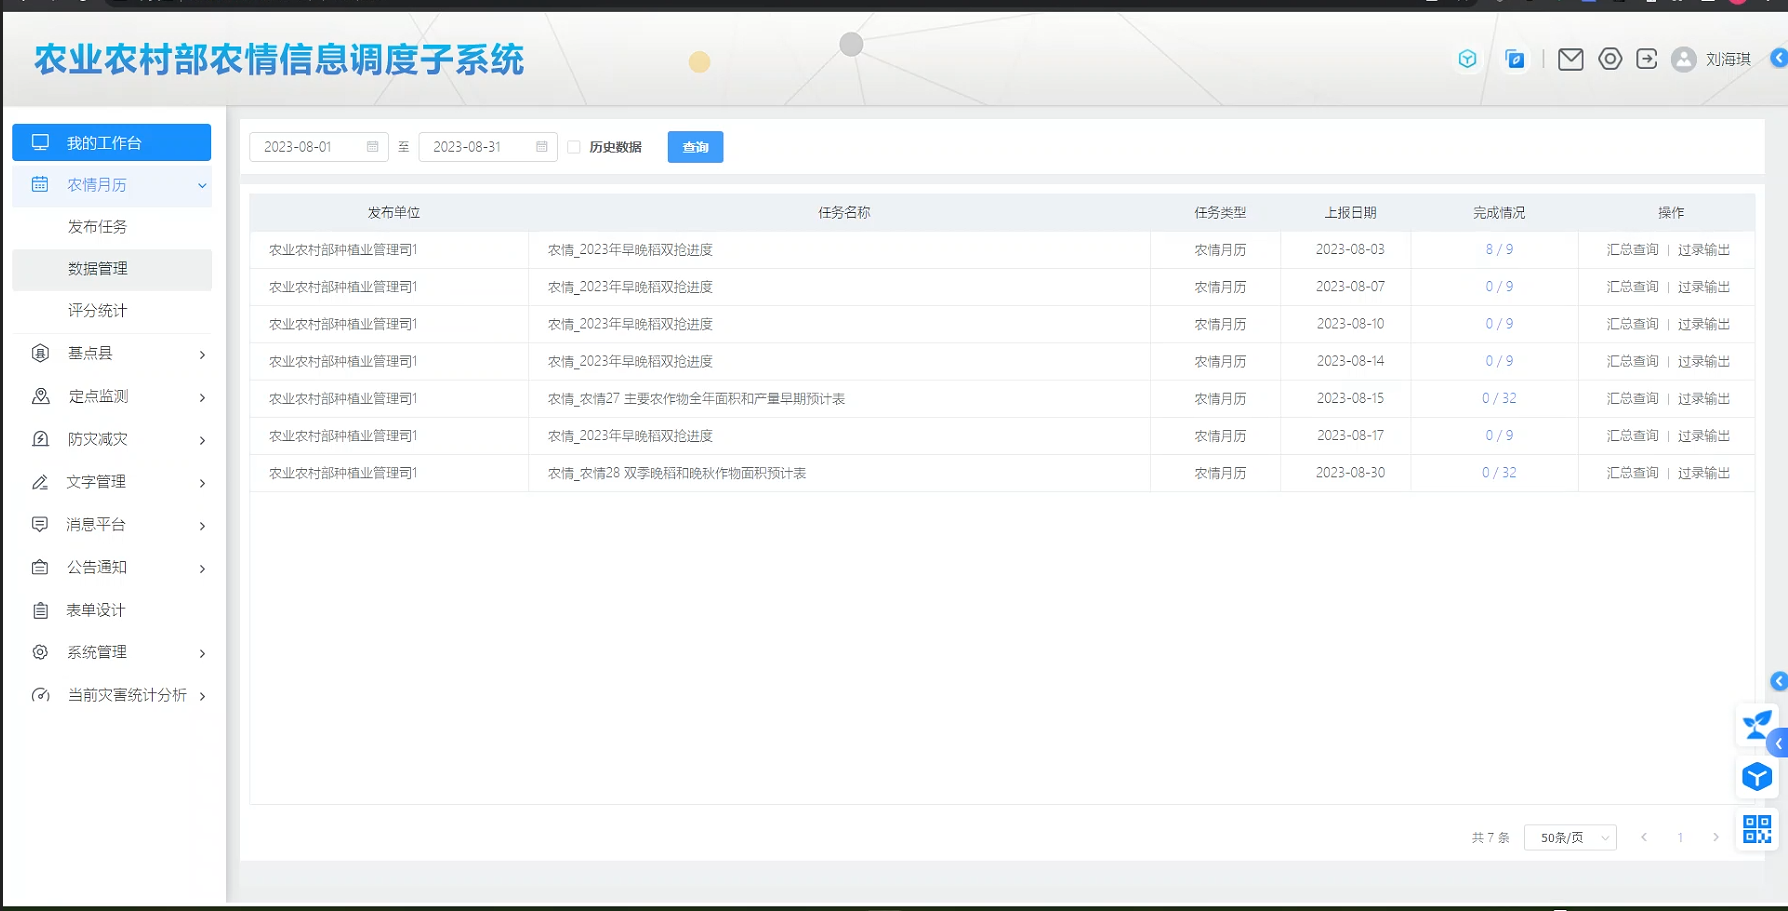Click the blue 查询 button
1788x911 pixels.
(695, 147)
